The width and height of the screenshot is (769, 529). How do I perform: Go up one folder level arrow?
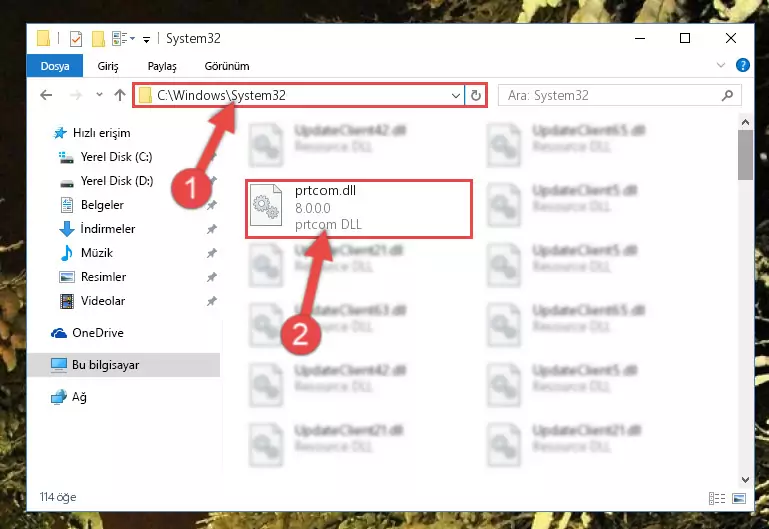[120, 95]
